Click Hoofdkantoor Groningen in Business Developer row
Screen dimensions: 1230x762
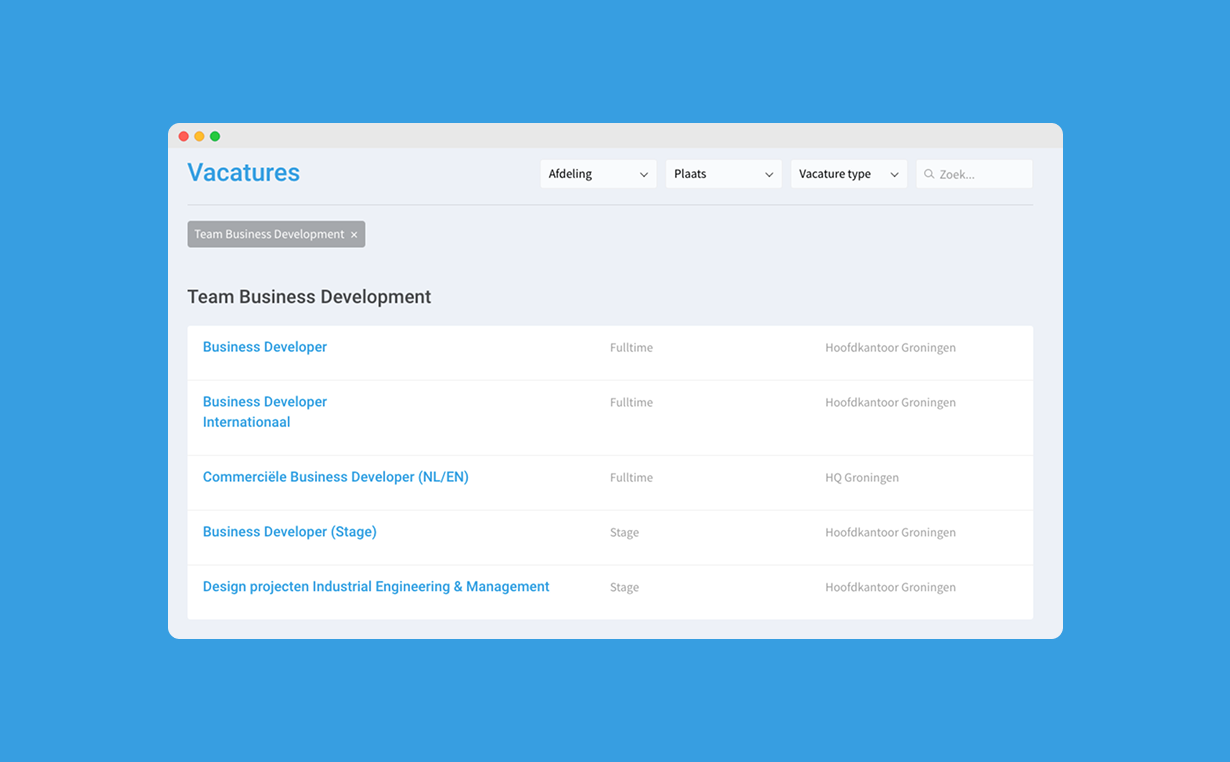point(890,348)
